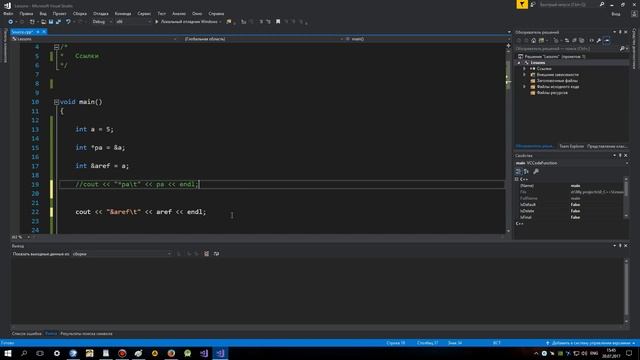Open the Справка menu
The width and height of the screenshot is (640, 360).
click(x=216, y=13)
